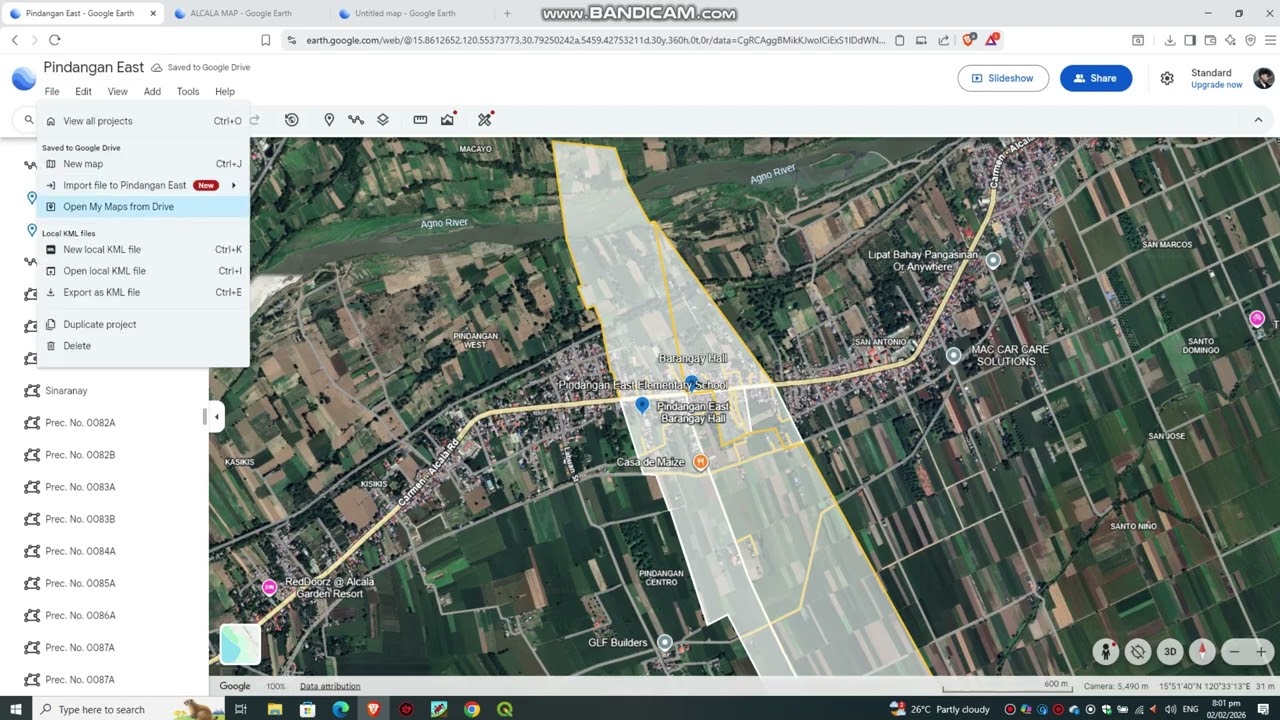Viewport: 1280px width, 720px height.
Task: Select the Add placemark tool
Action: tap(329, 120)
